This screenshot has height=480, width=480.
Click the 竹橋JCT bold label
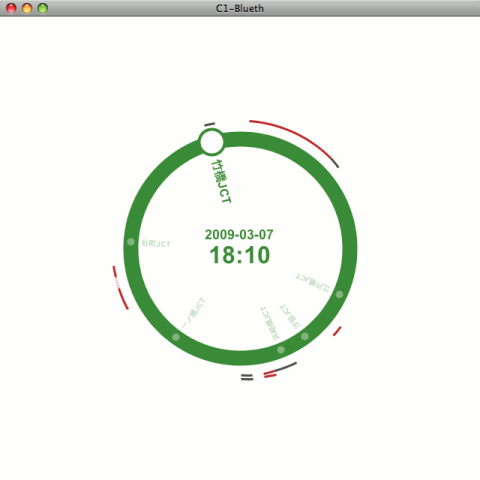click(x=221, y=181)
